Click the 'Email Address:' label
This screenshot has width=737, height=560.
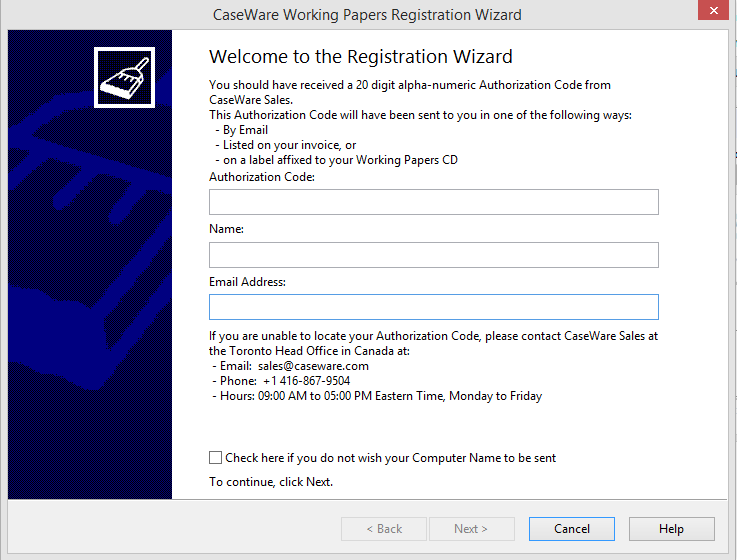247,282
